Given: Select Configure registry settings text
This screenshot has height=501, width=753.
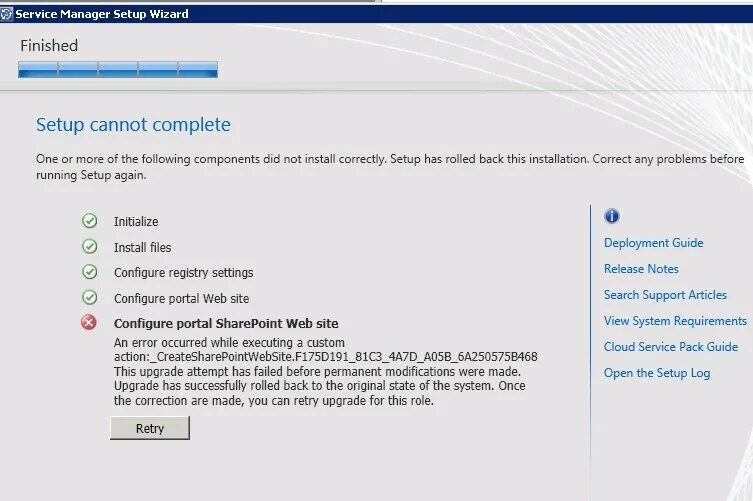Looking at the screenshot, I should (x=183, y=273).
